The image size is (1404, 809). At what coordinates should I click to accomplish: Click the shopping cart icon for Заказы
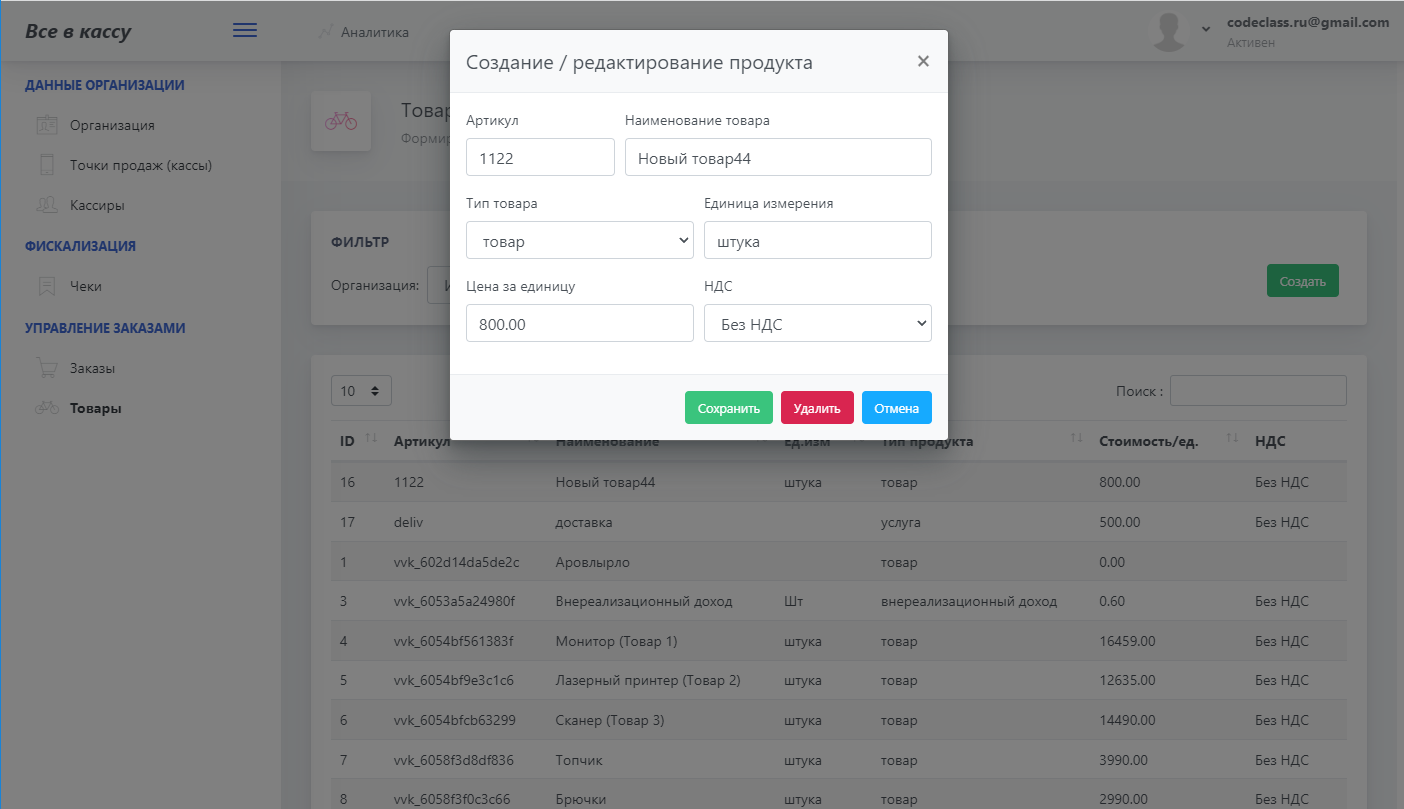pyautogui.click(x=46, y=368)
